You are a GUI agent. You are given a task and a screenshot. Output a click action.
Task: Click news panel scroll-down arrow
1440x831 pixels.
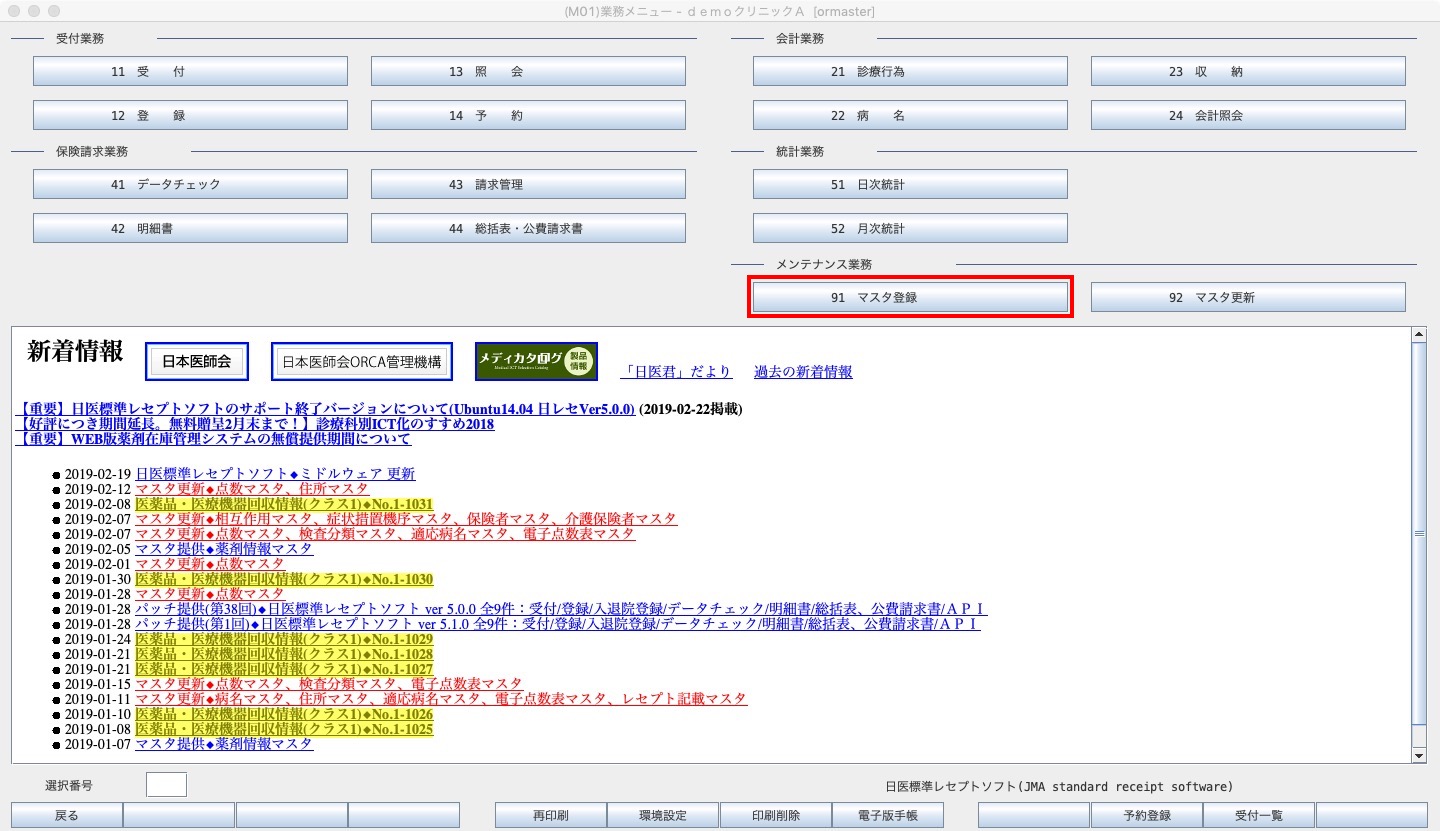point(1419,756)
